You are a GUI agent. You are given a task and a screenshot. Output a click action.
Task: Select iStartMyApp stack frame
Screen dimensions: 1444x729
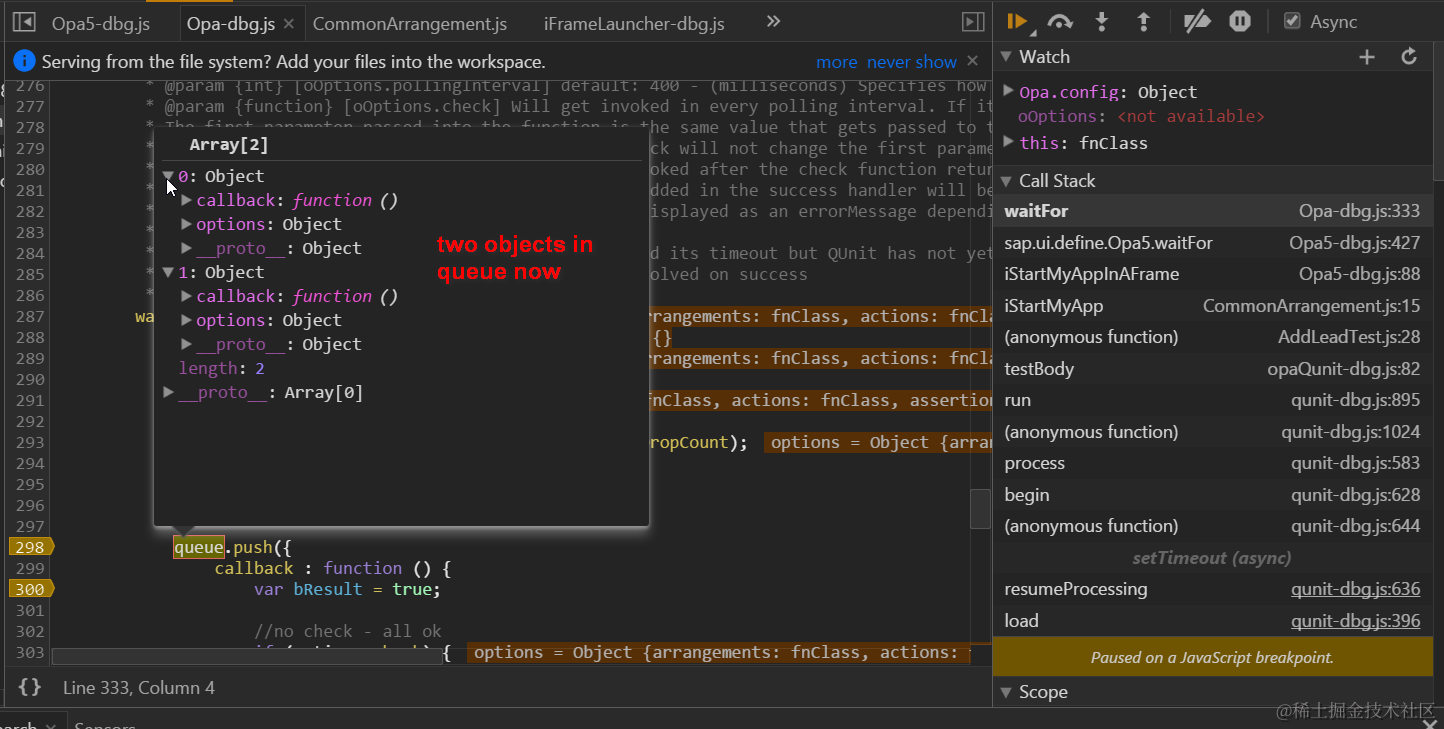click(x=1212, y=306)
